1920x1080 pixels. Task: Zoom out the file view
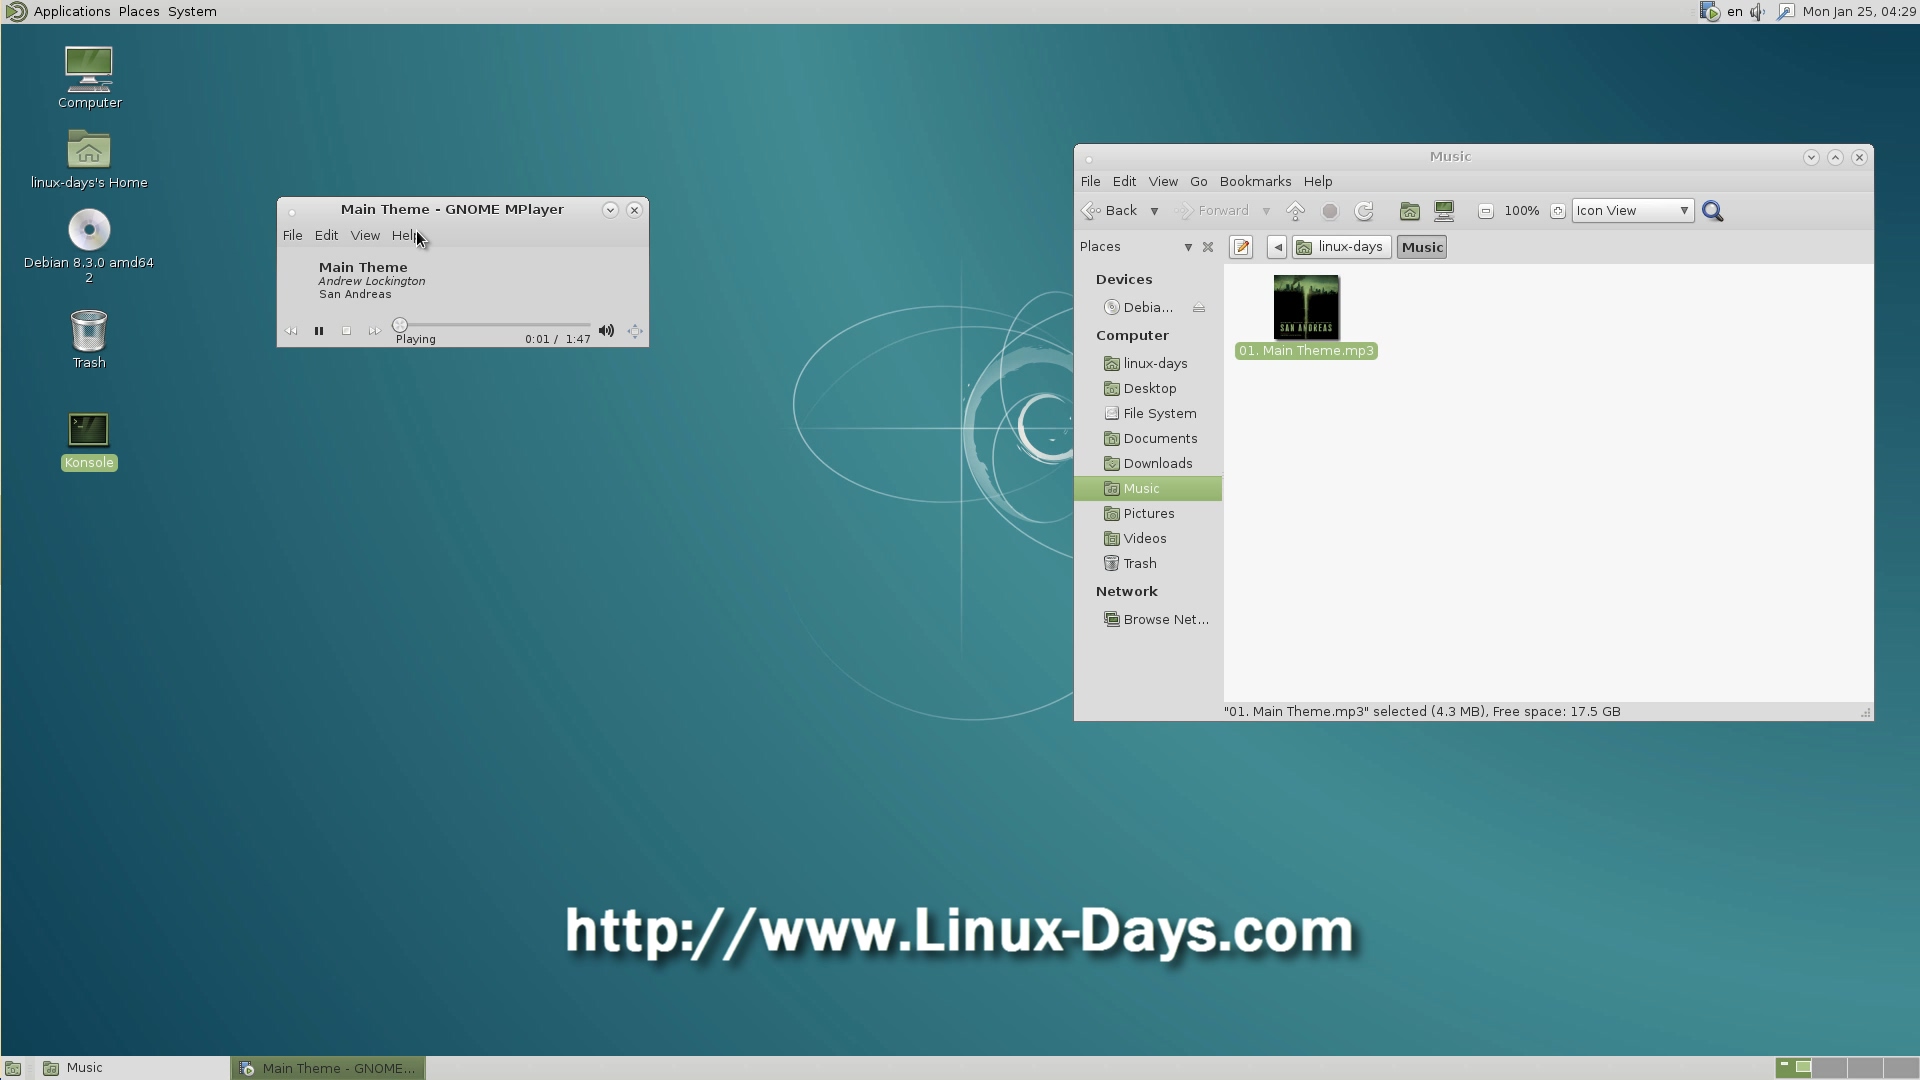point(1486,211)
